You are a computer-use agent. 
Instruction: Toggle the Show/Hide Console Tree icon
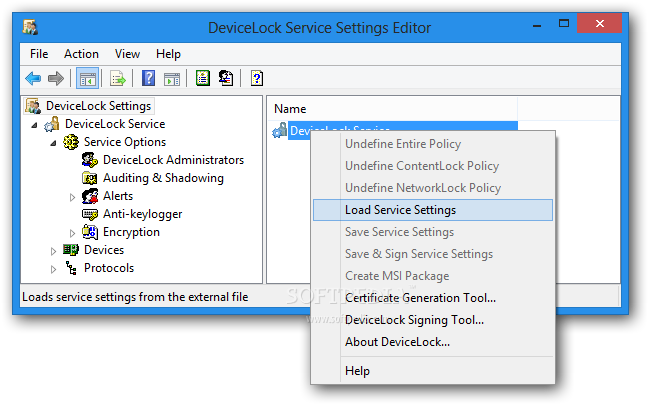[87, 78]
